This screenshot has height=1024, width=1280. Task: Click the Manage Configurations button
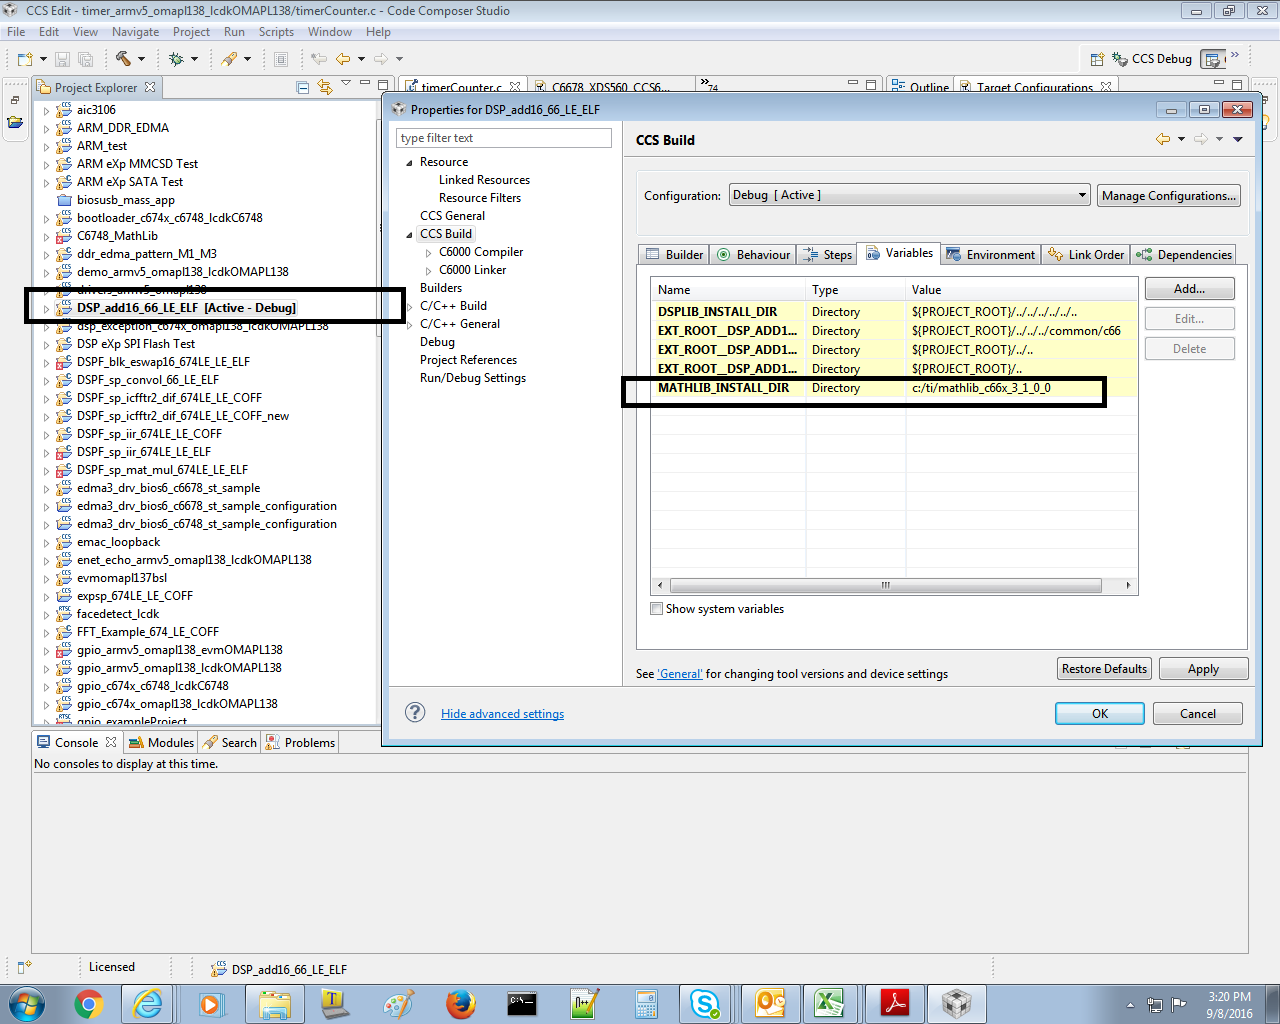pos(1168,194)
